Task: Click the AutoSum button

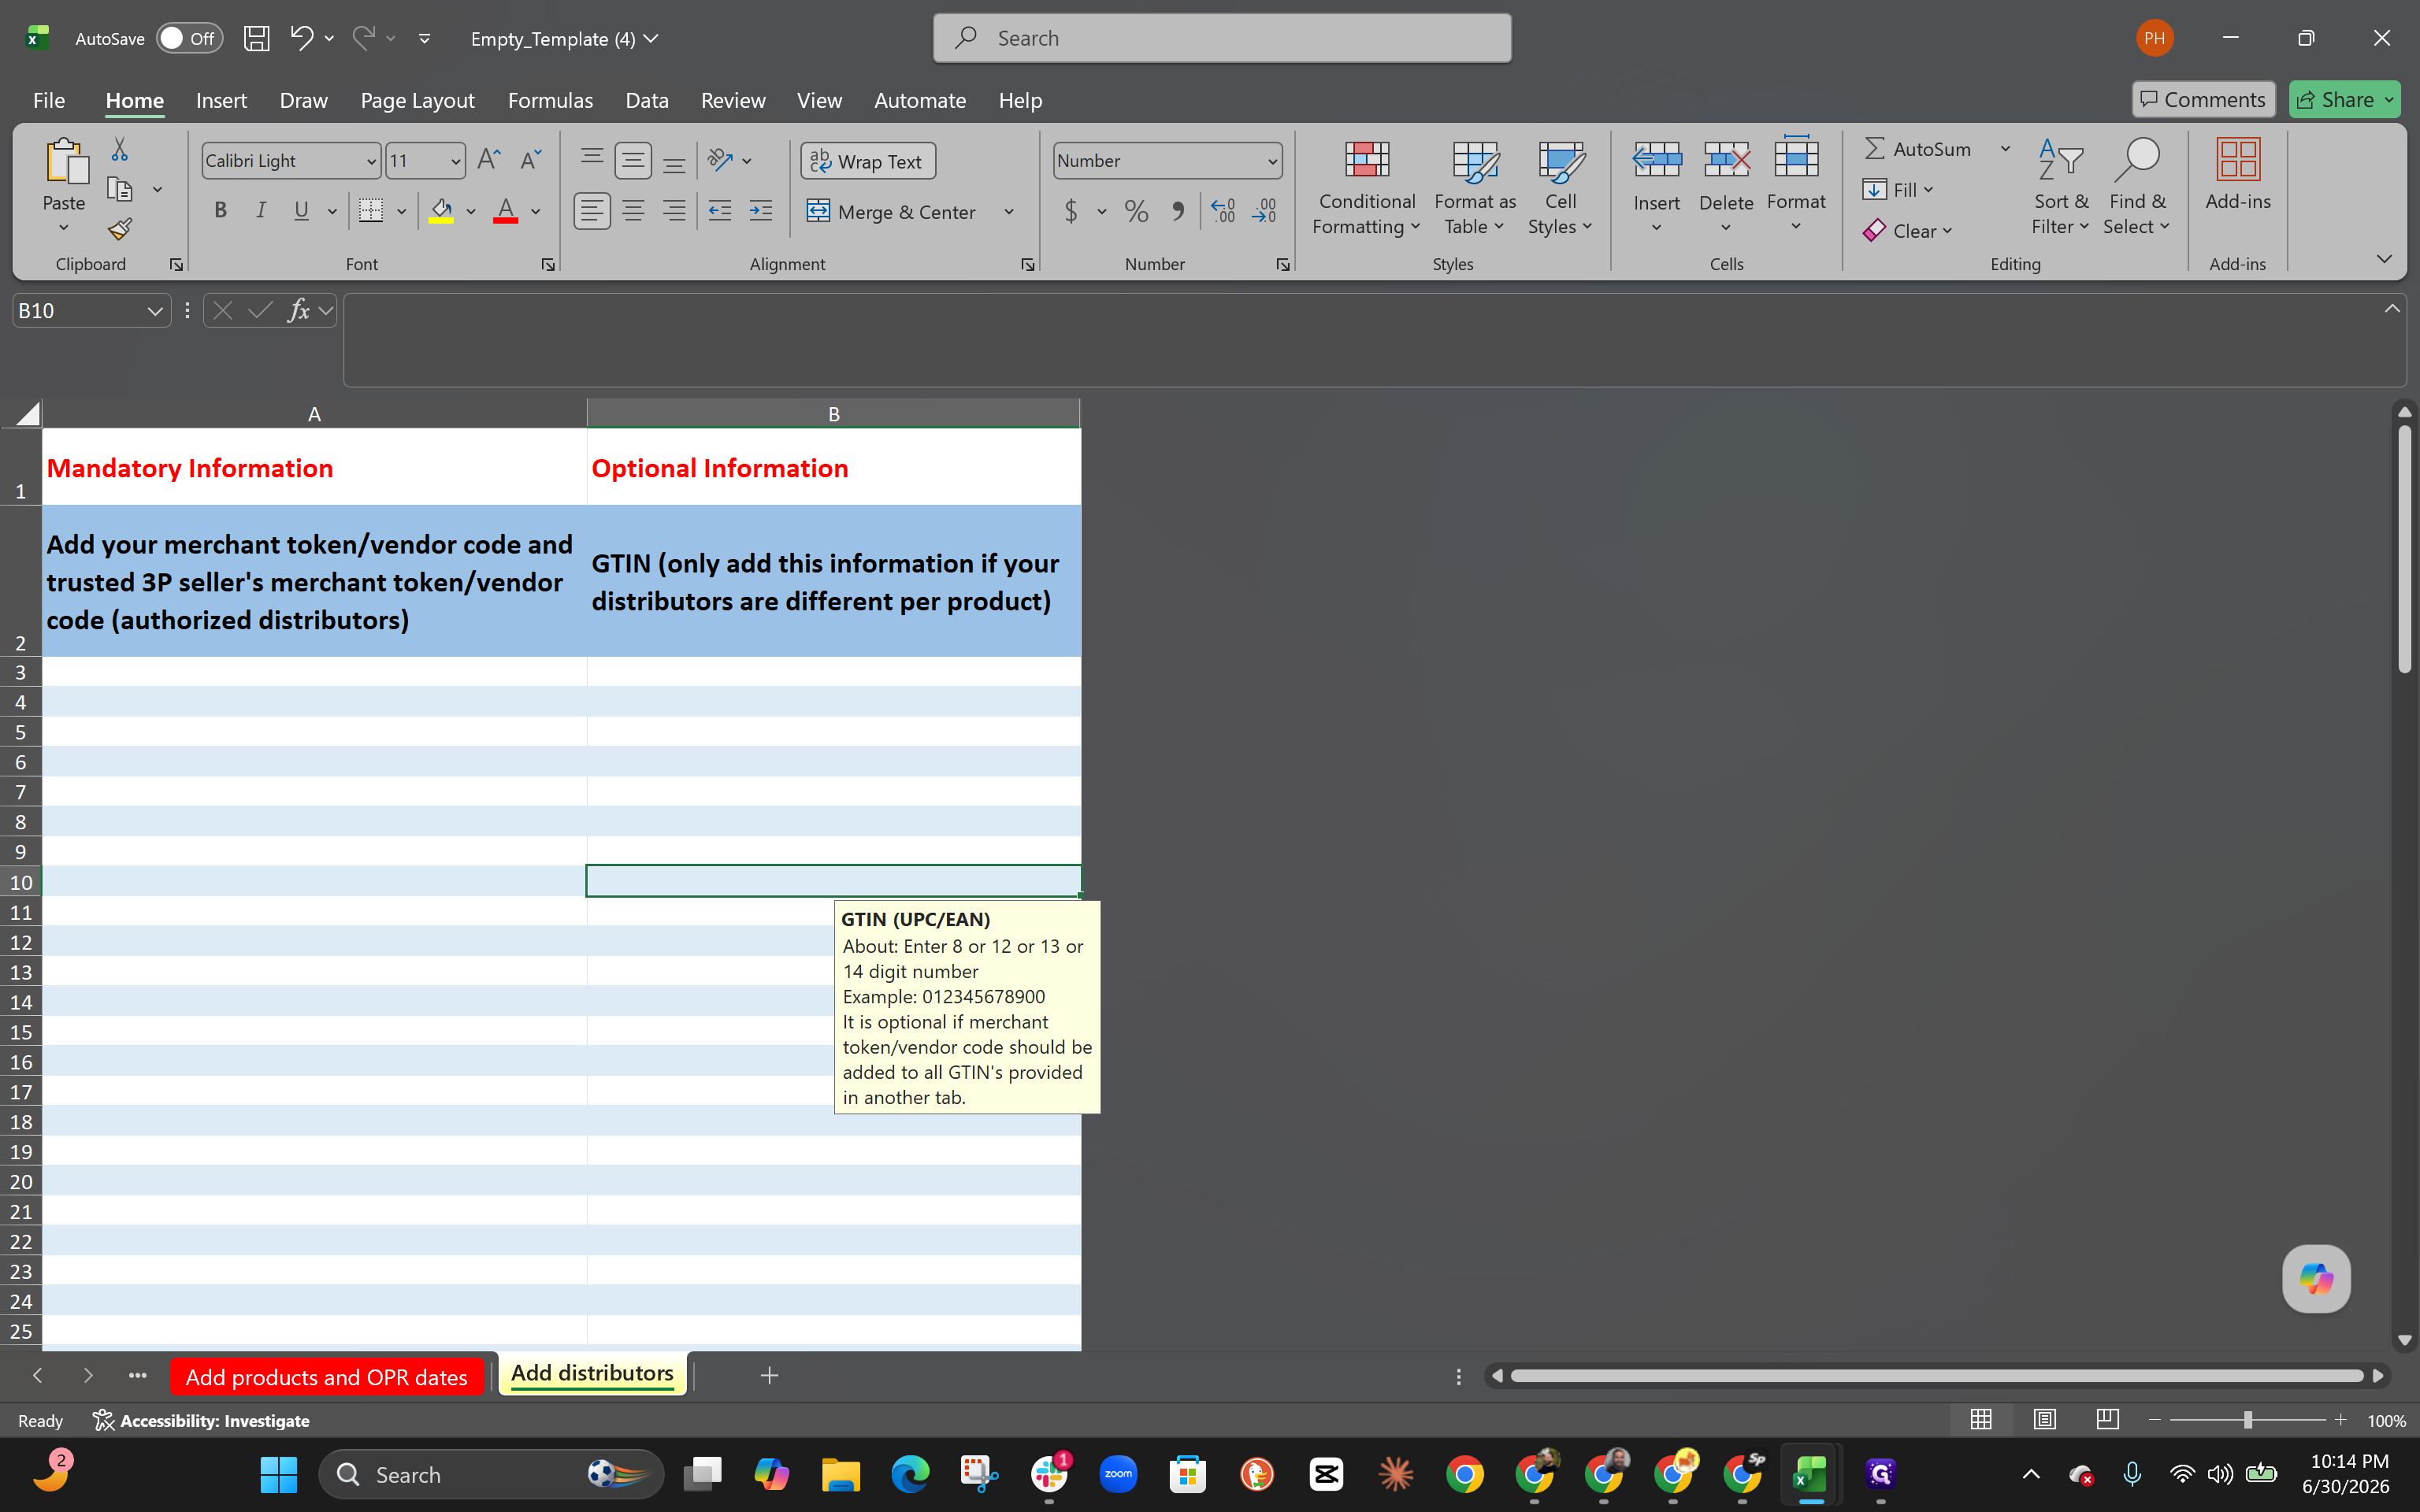Action: (x=1918, y=149)
